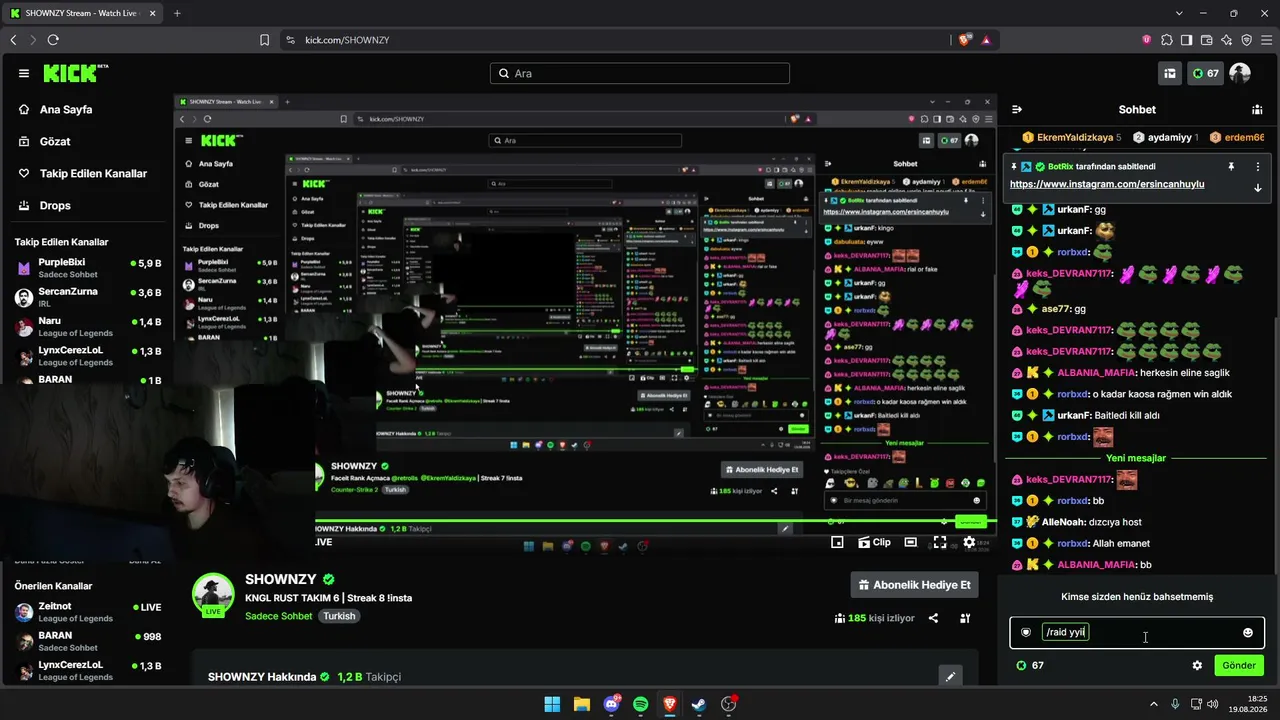Open LynxCerezLoL in followed channels
1280x720 pixels.
[88, 356]
